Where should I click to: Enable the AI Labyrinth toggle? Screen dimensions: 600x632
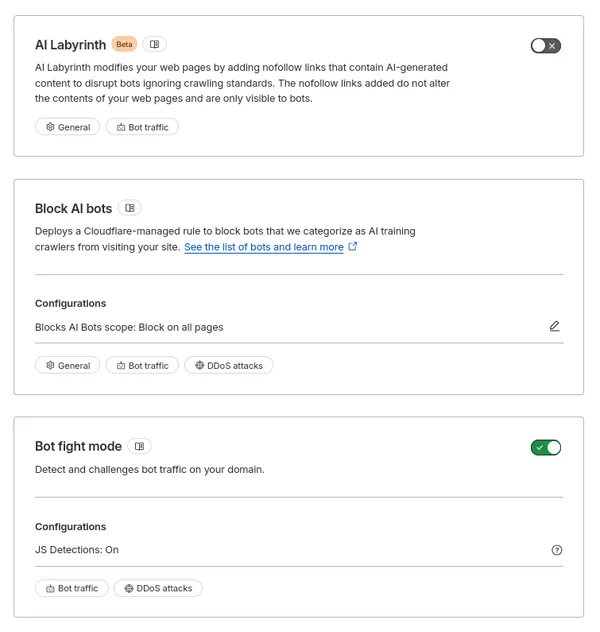coord(546,46)
